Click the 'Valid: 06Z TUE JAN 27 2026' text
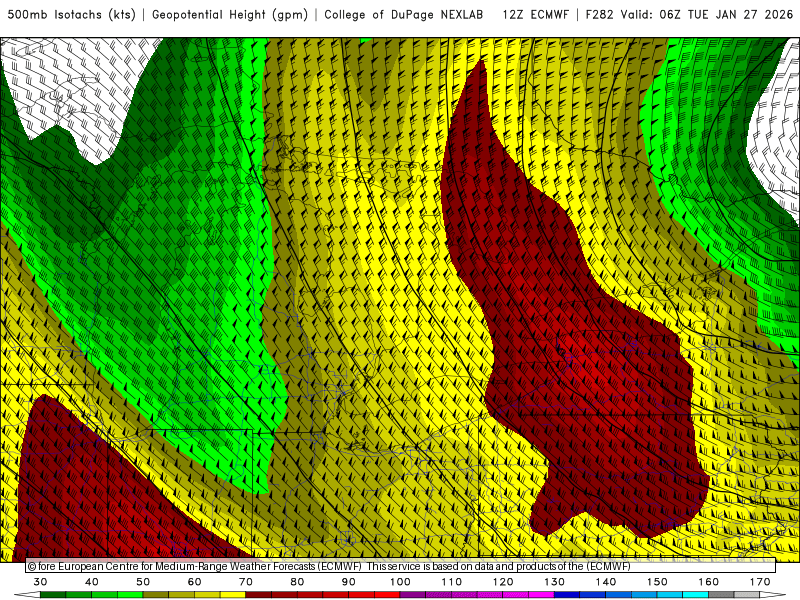Screen dimensions: 800x600 pyautogui.click(x=707, y=15)
